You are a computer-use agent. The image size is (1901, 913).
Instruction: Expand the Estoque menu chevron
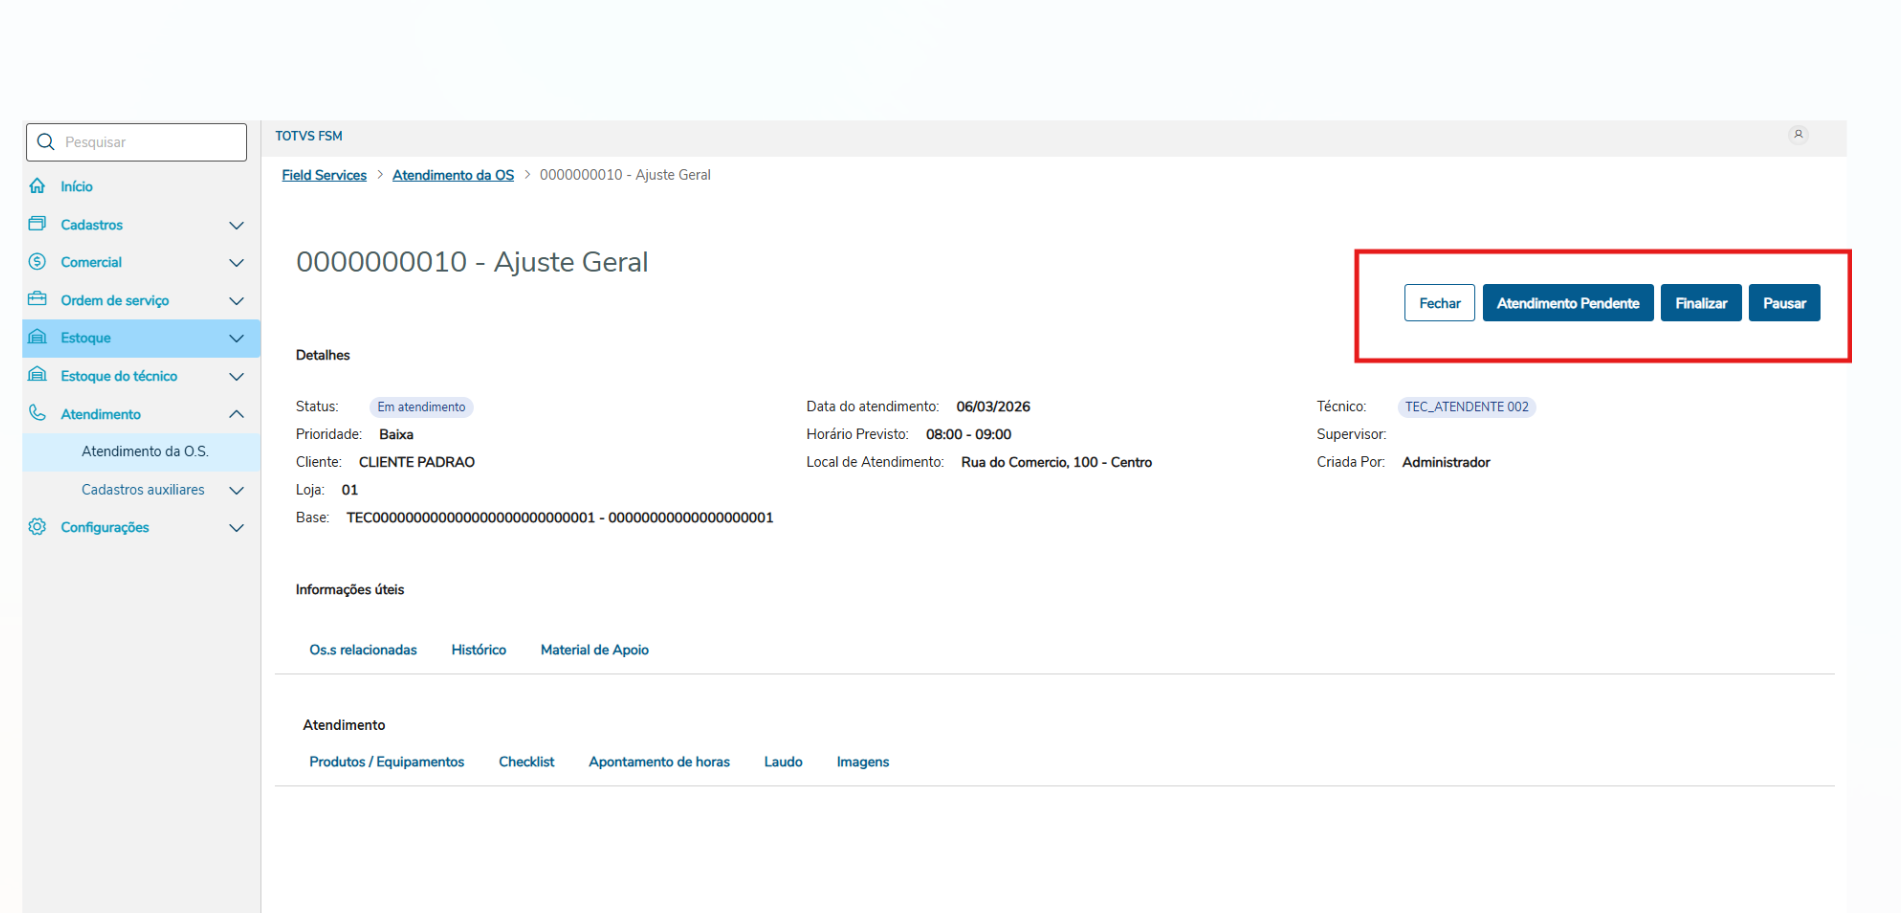tap(237, 339)
